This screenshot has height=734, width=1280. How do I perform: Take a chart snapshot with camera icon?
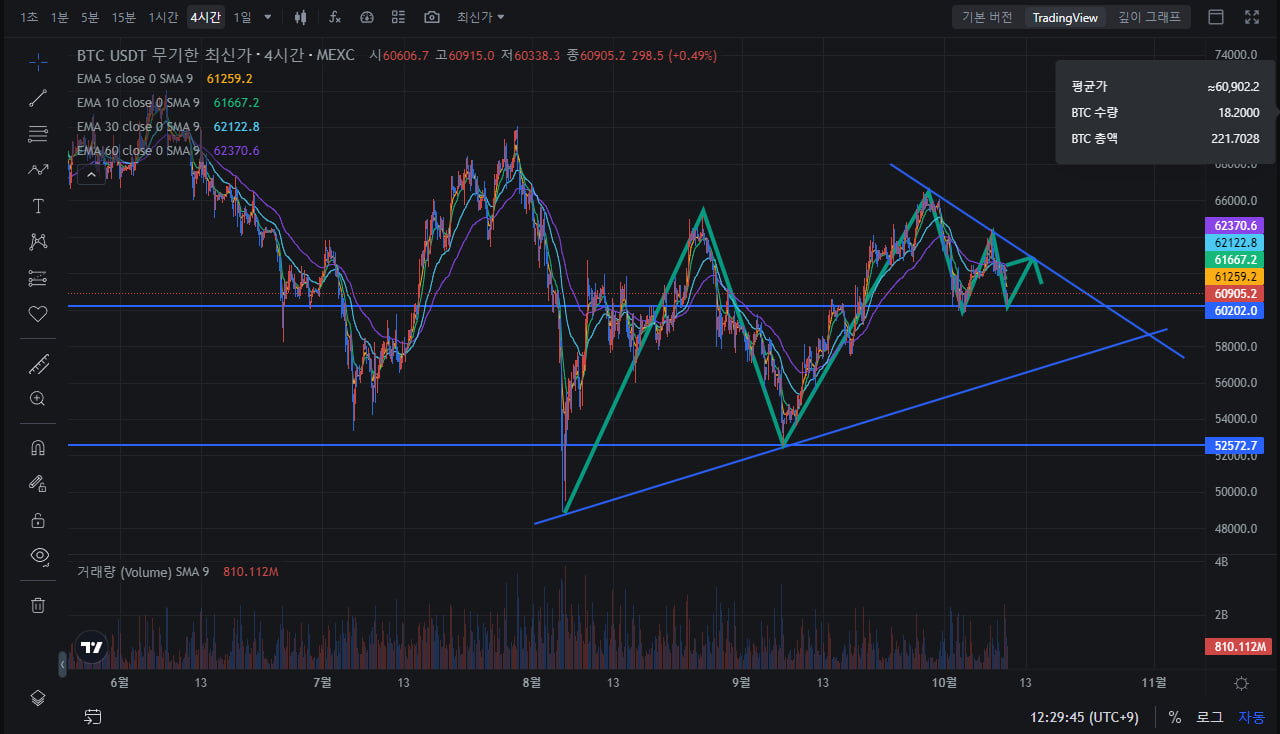tap(432, 17)
